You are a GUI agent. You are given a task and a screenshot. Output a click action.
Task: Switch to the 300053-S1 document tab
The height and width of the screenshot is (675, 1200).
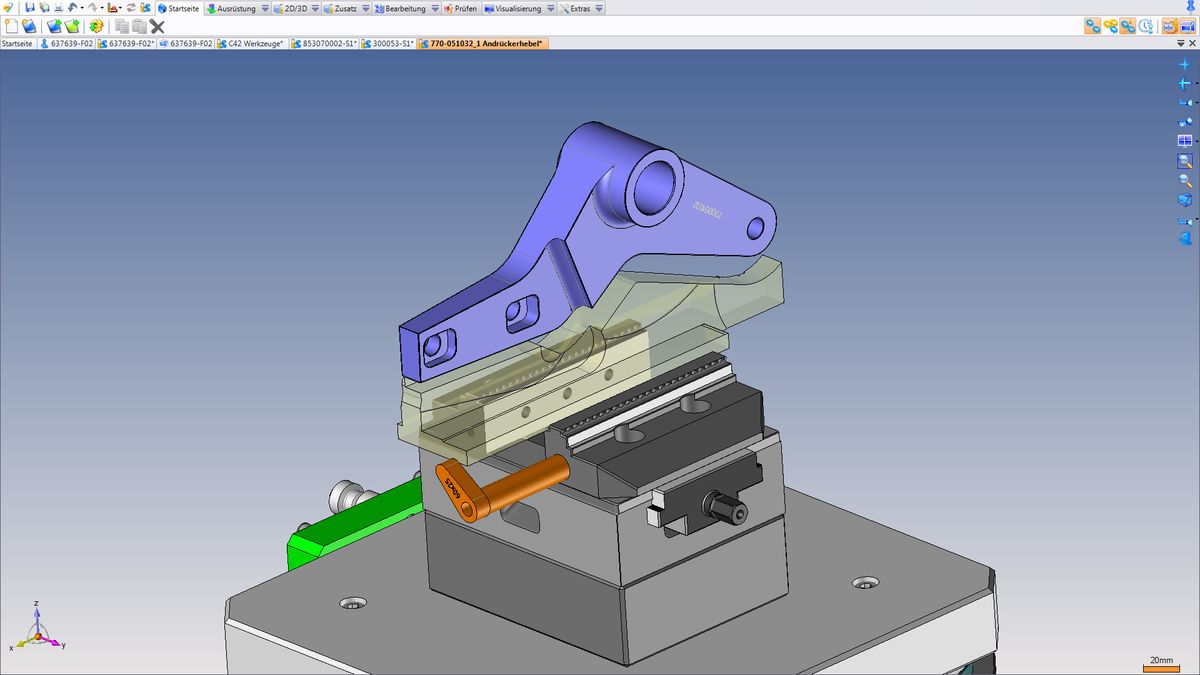[x=388, y=44]
